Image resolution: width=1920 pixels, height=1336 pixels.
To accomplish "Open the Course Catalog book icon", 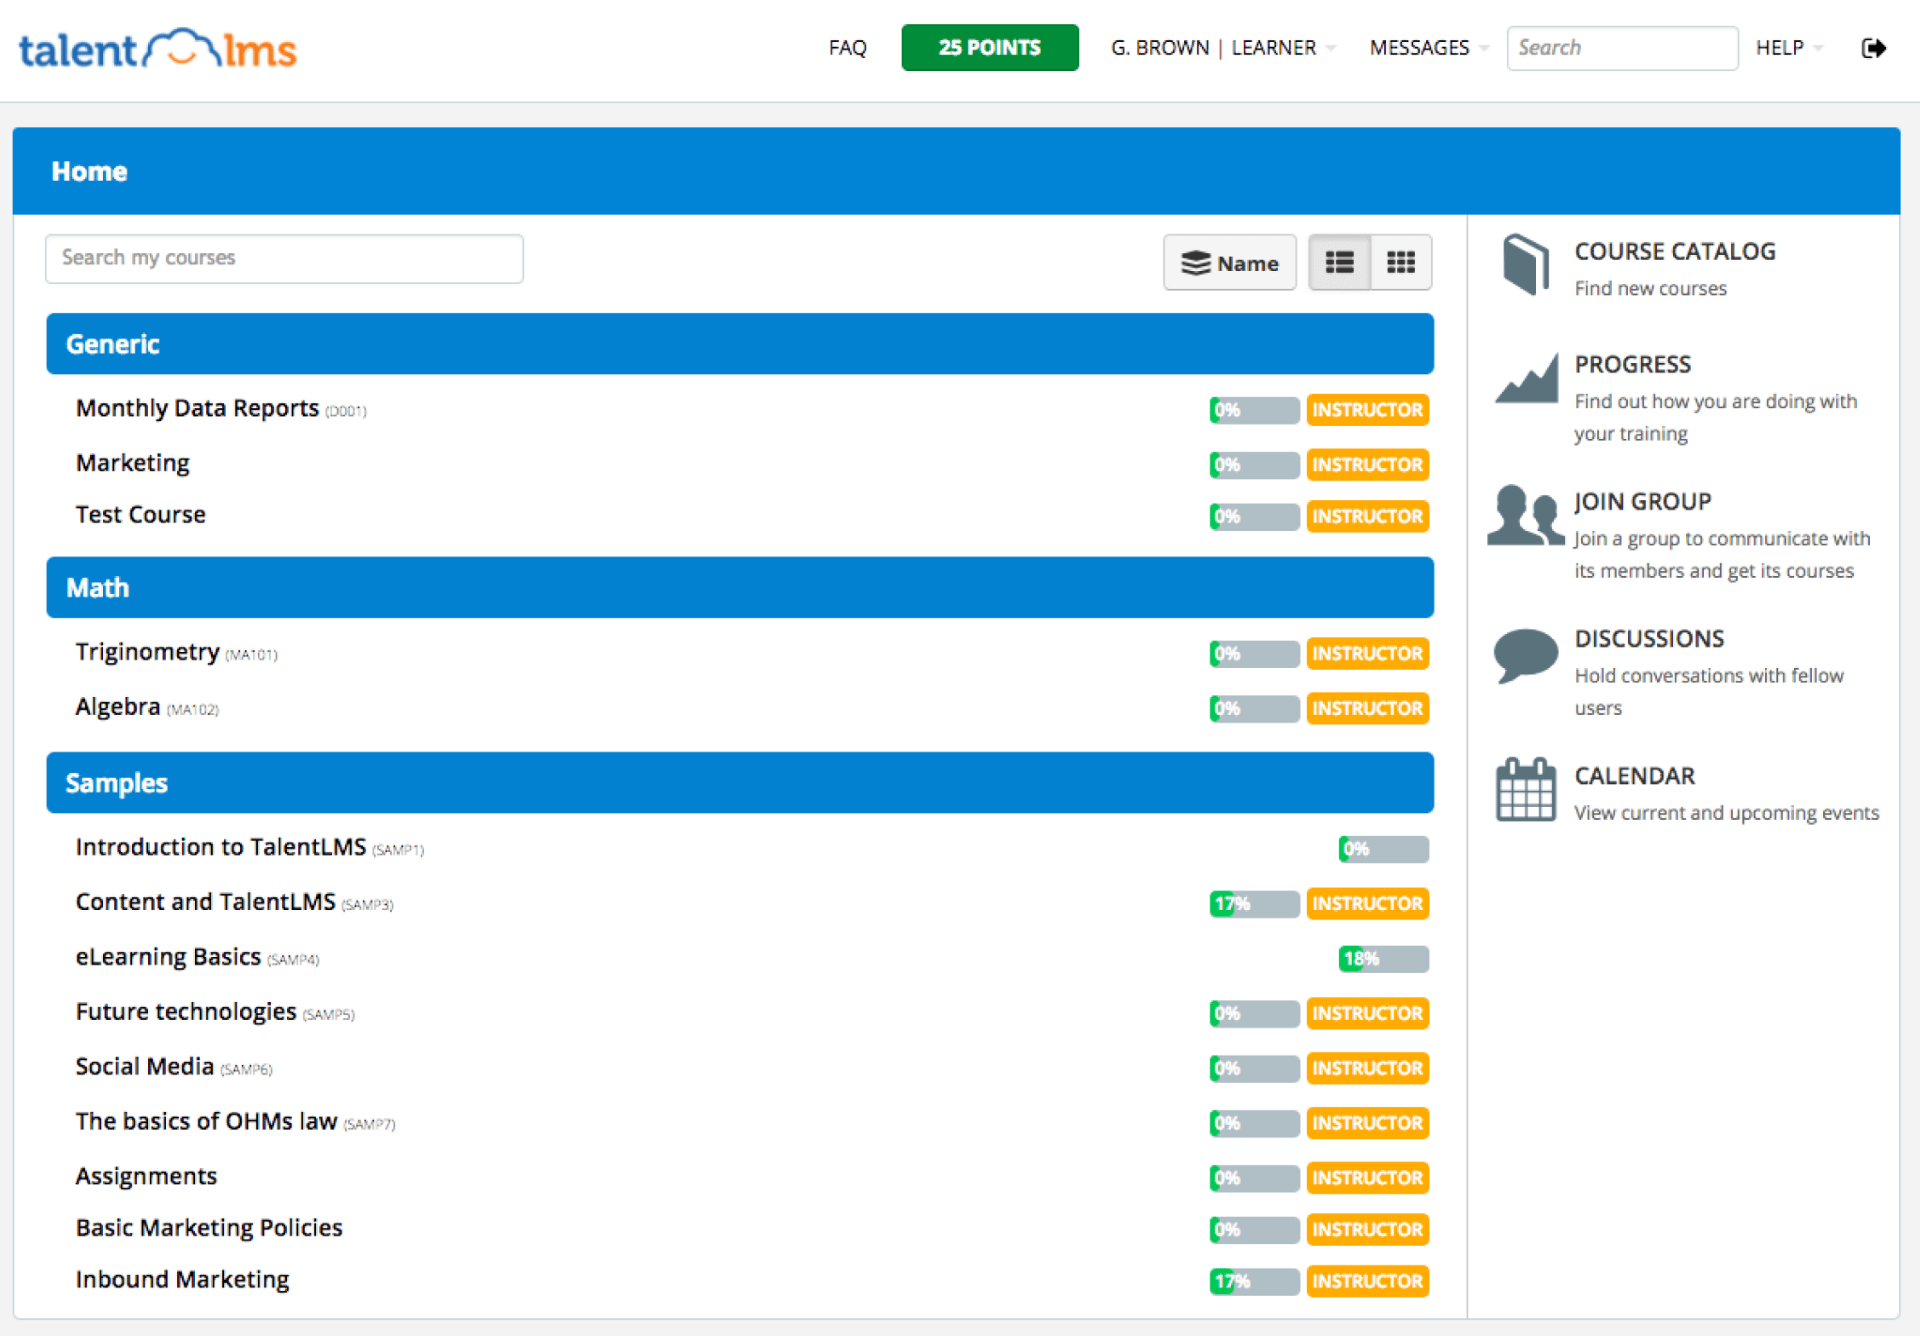I will [1526, 264].
